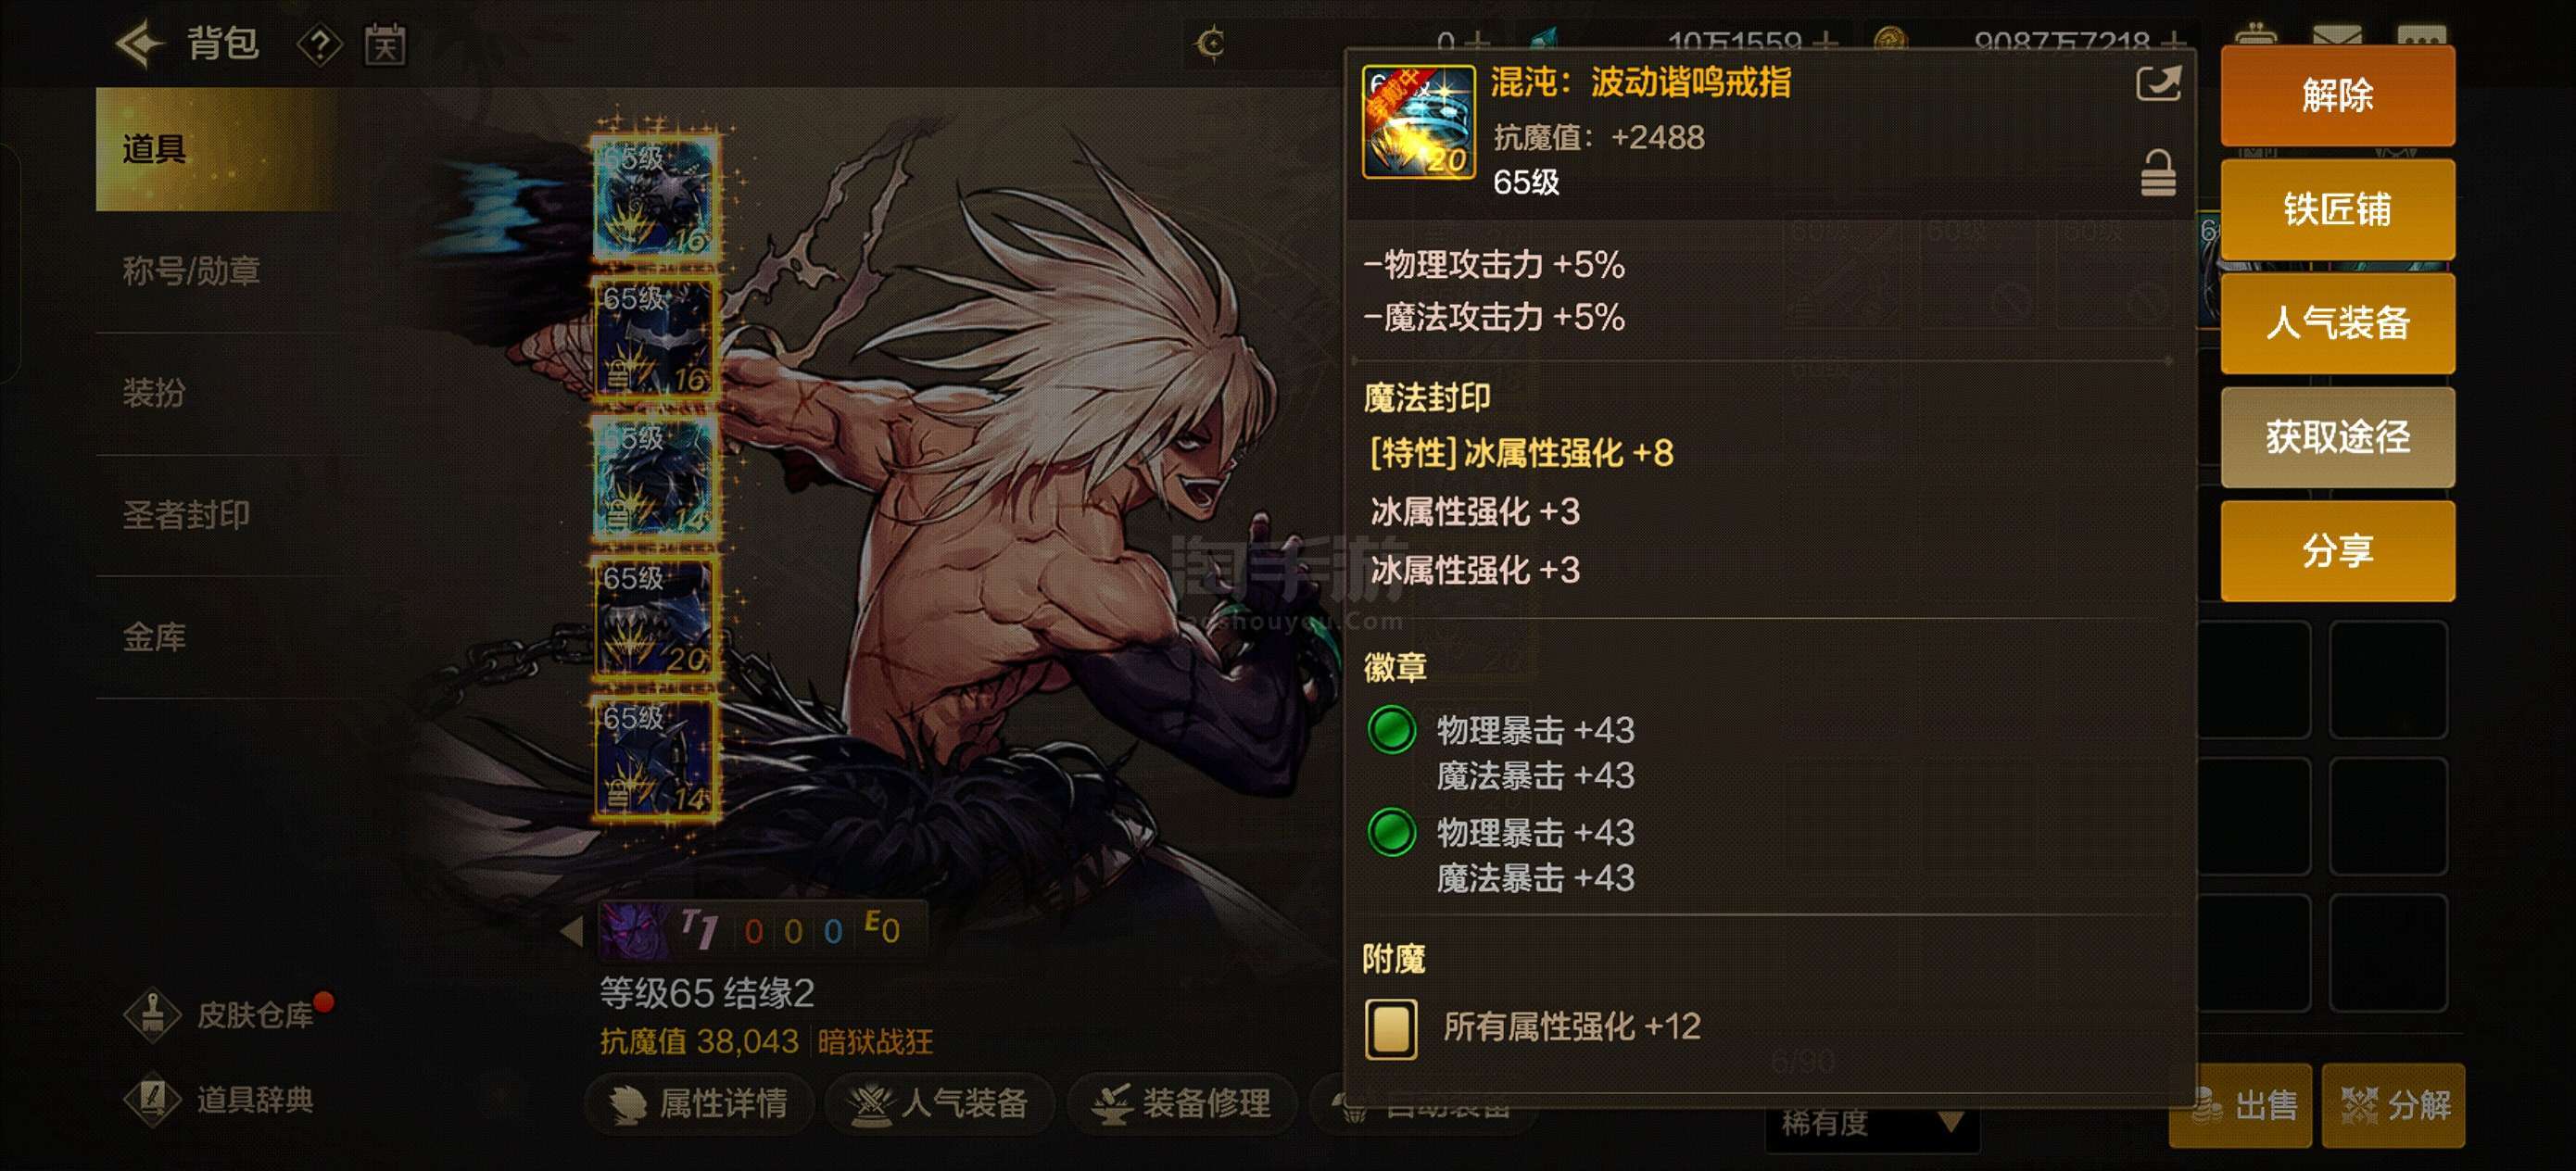Click 分解 disassemble button
This screenshot has height=1171, width=2576.
tap(2393, 1105)
